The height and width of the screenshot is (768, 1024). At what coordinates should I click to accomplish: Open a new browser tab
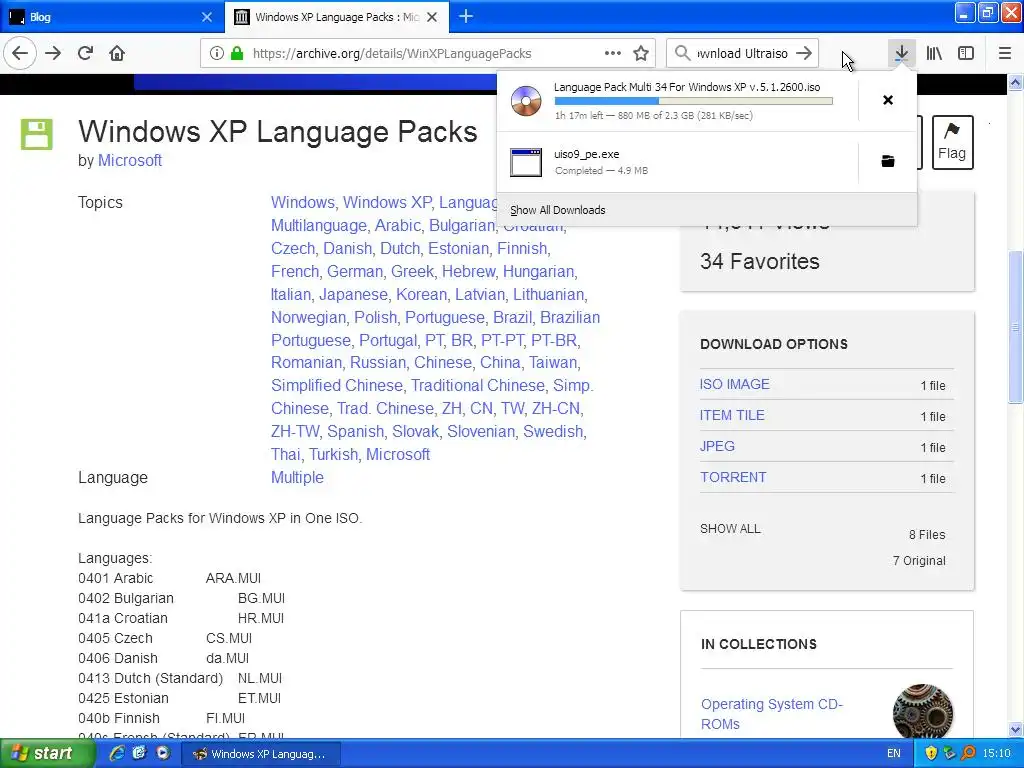(466, 16)
